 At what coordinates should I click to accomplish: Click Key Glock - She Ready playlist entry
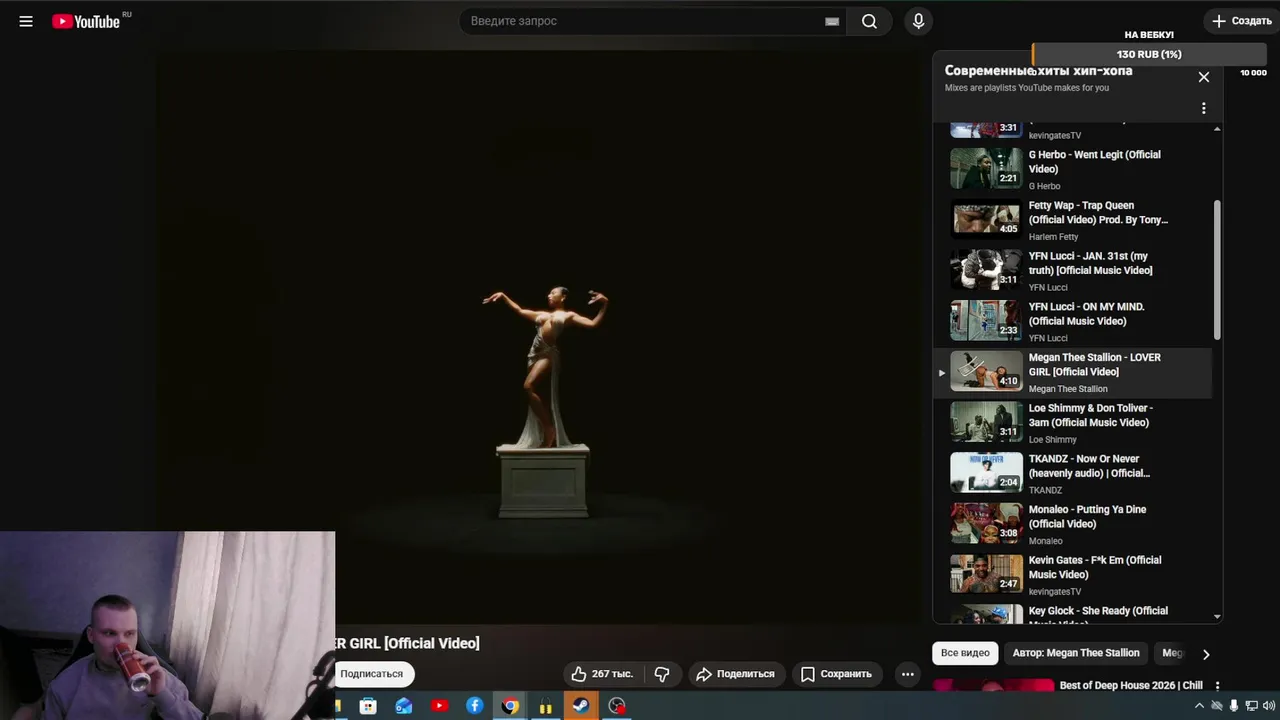point(1071,612)
